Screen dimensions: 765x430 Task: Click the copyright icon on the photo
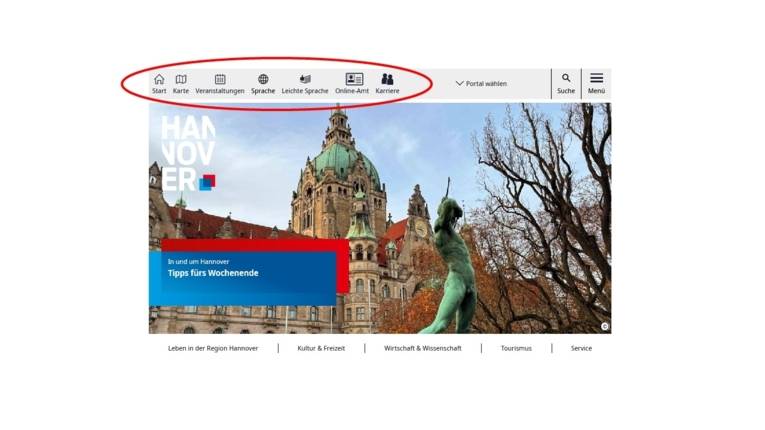click(x=604, y=326)
